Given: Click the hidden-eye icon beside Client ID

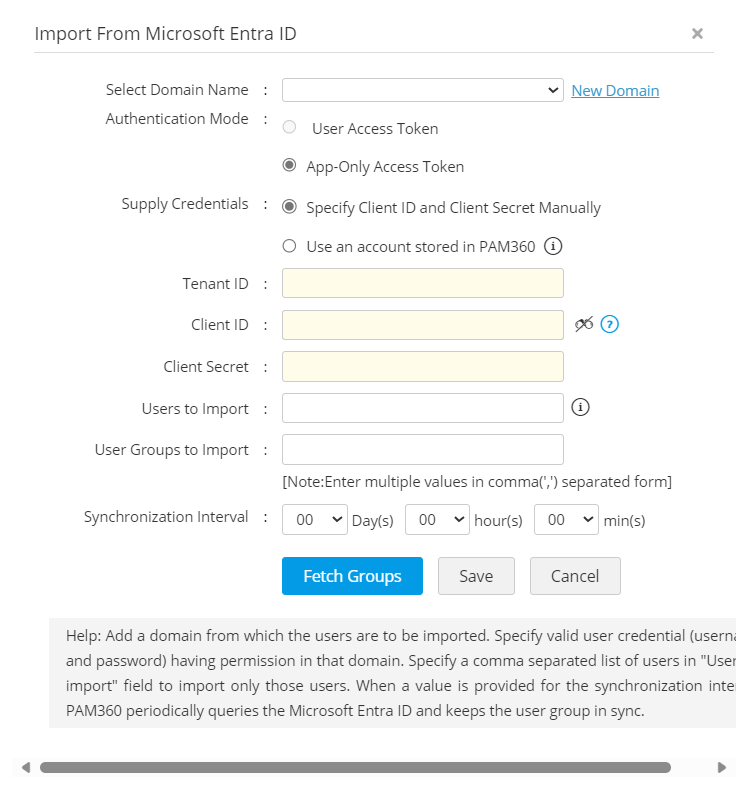Looking at the screenshot, I should tap(584, 324).
